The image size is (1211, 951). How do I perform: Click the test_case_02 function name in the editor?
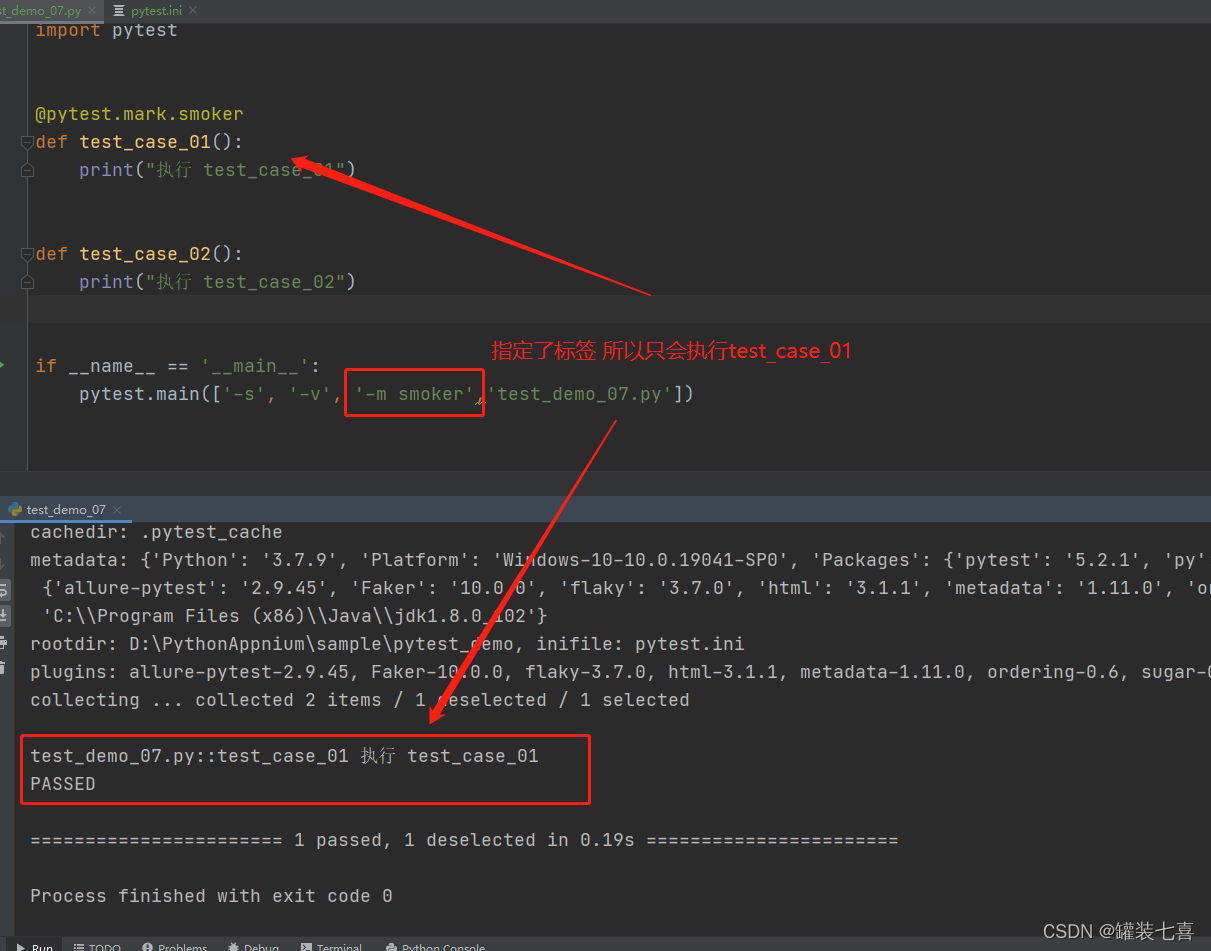tap(145, 254)
